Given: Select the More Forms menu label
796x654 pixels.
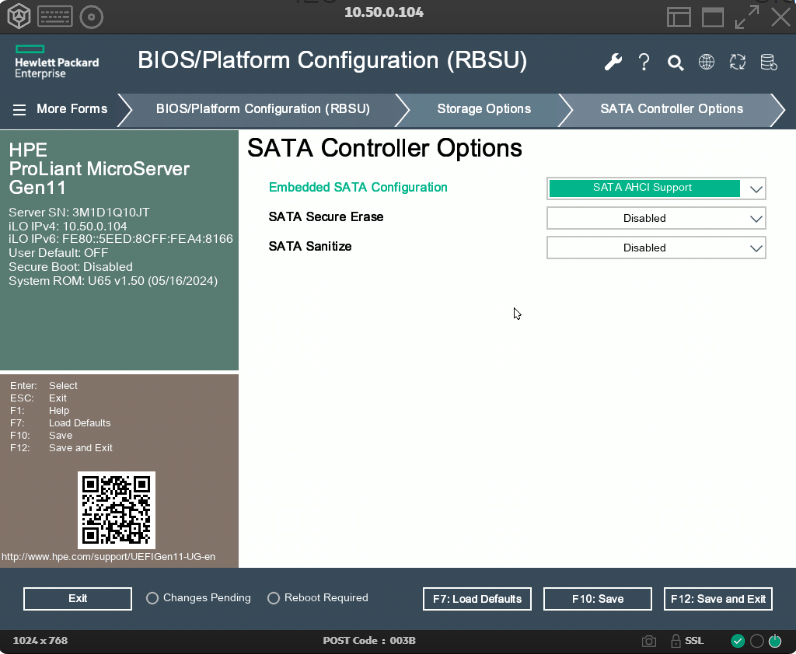Looking at the screenshot, I should pyautogui.click(x=72, y=109).
